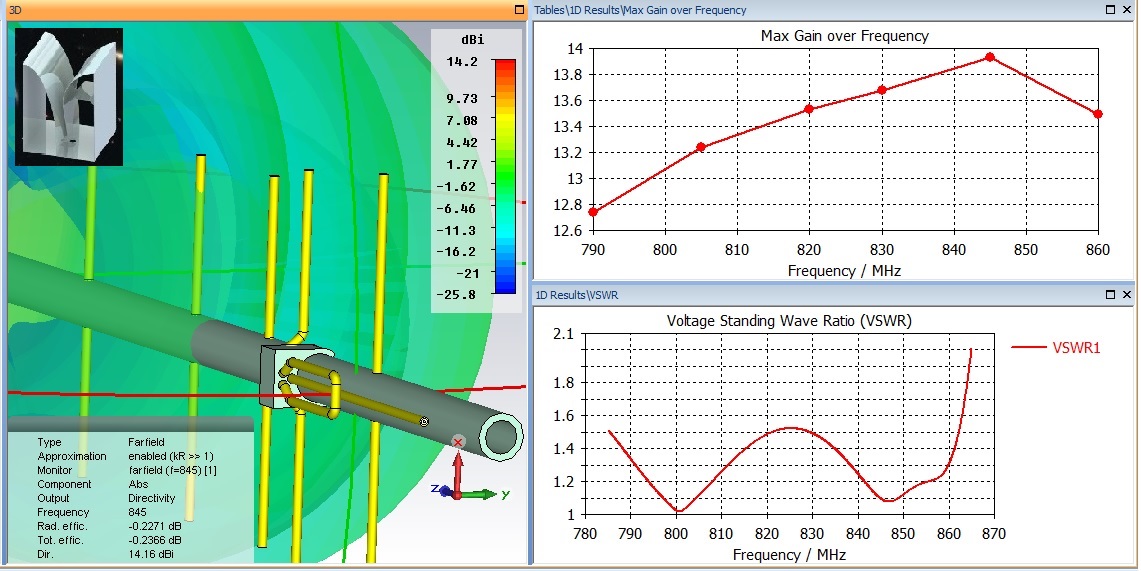Maximize the Max Gain over Frequency window

1110,10
